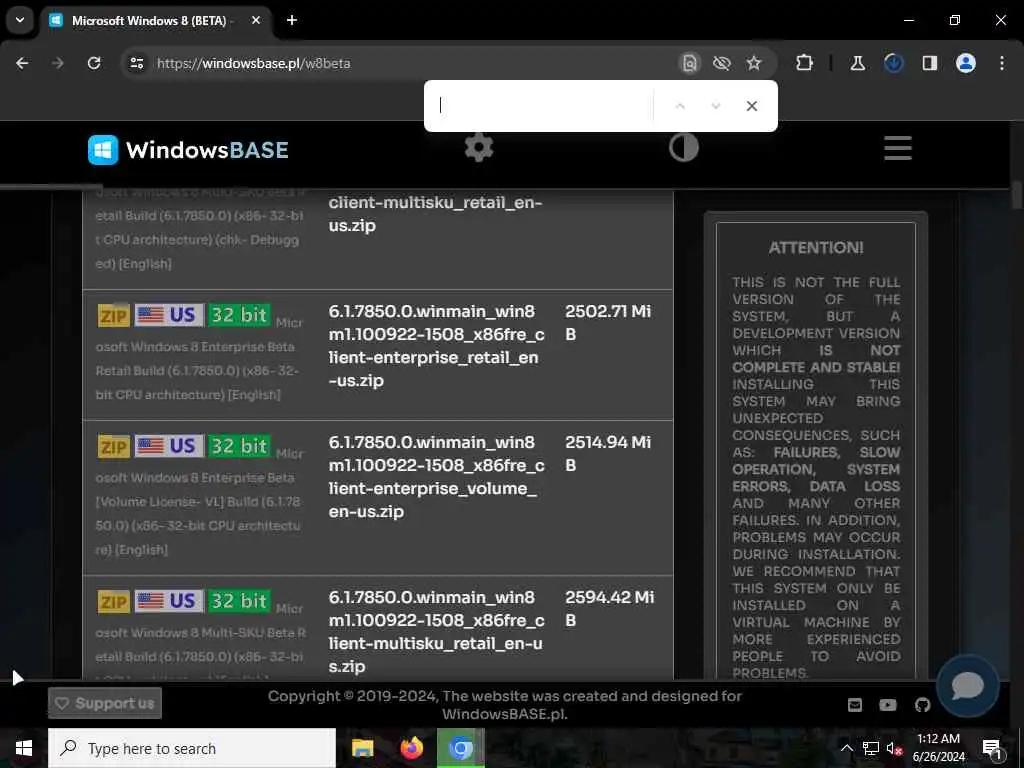The height and width of the screenshot is (768, 1024).
Task: Download x86fre_client-multisku_retail_en-us.zip file
Action: click(436, 632)
